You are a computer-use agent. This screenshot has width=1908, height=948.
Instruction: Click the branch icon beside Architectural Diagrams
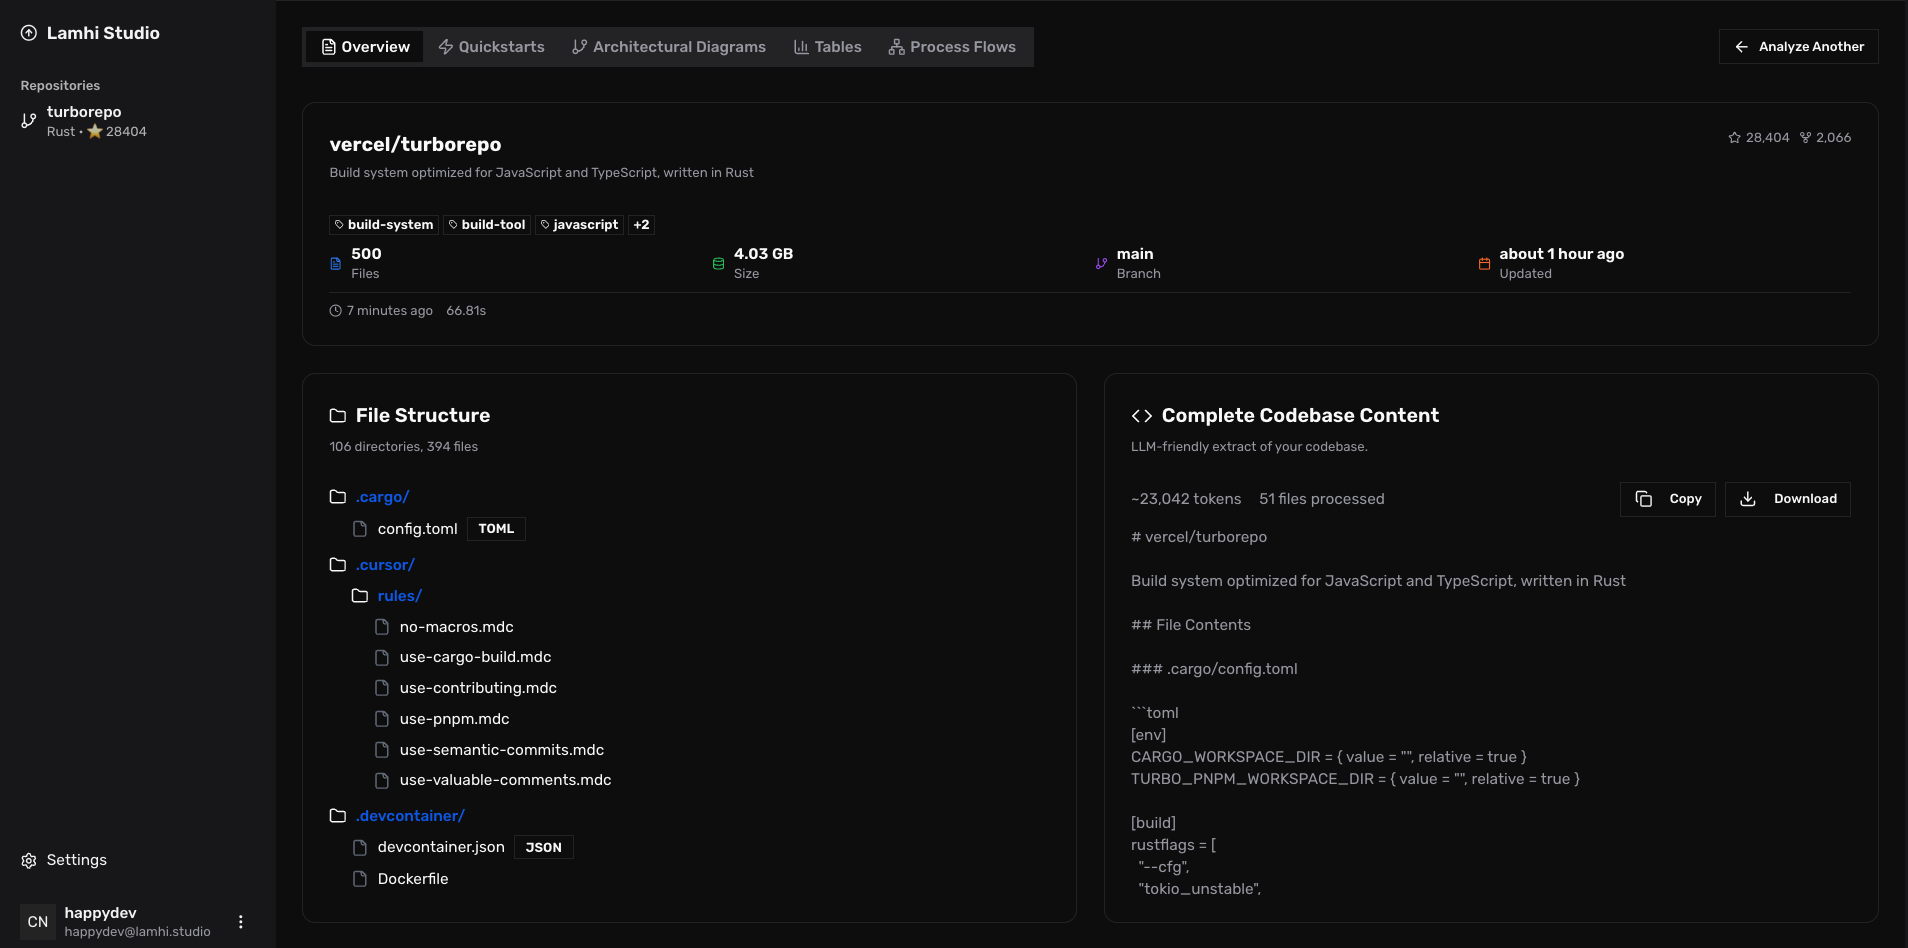(580, 46)
